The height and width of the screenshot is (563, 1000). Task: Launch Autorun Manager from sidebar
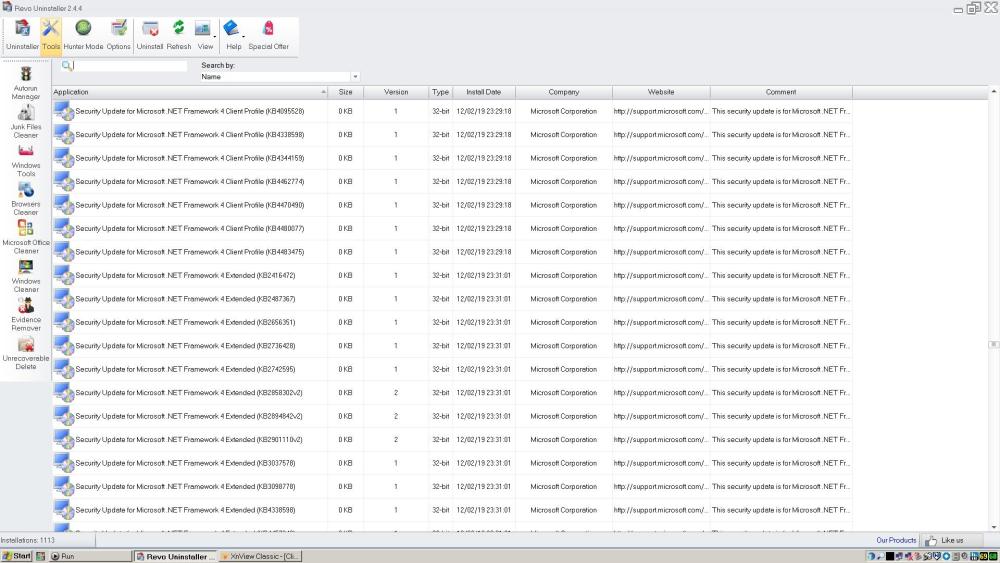[26, 83]
